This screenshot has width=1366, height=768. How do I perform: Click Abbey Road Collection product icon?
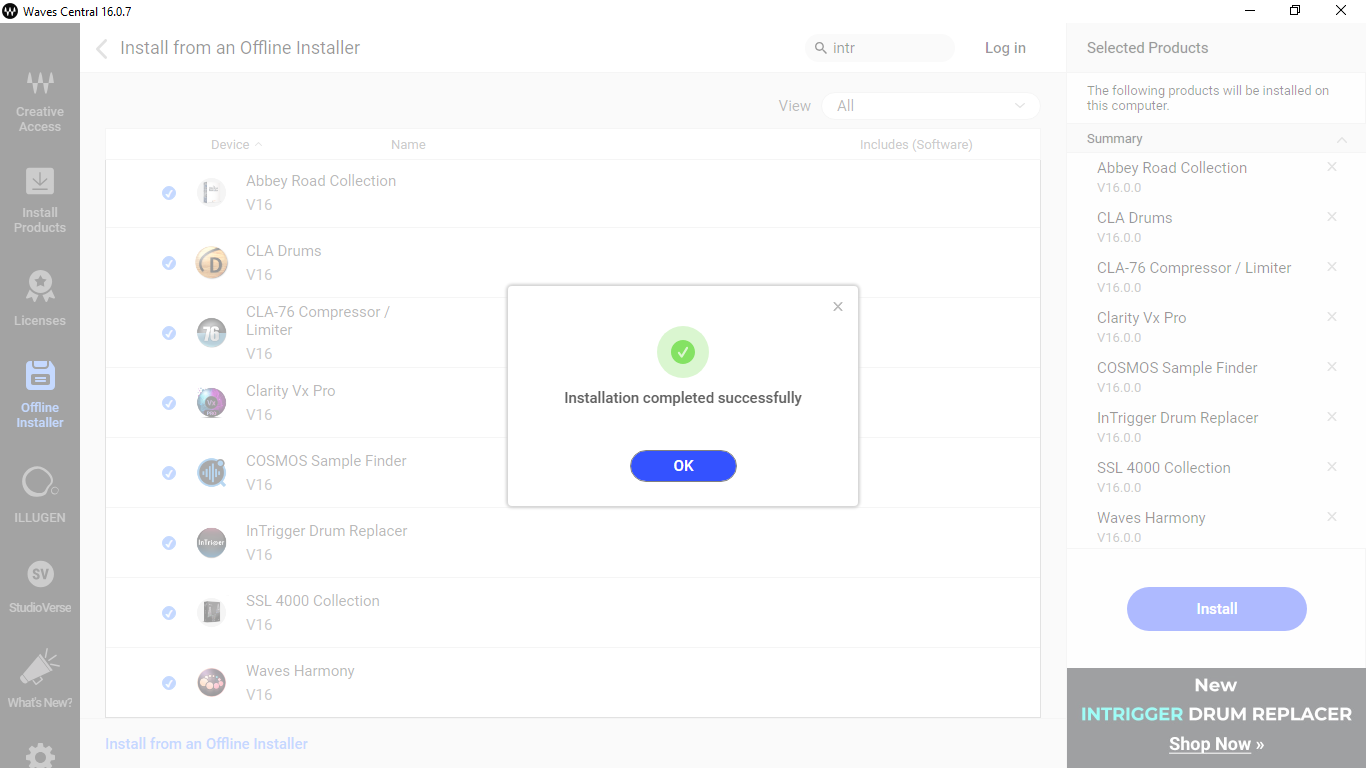point(211,193)
